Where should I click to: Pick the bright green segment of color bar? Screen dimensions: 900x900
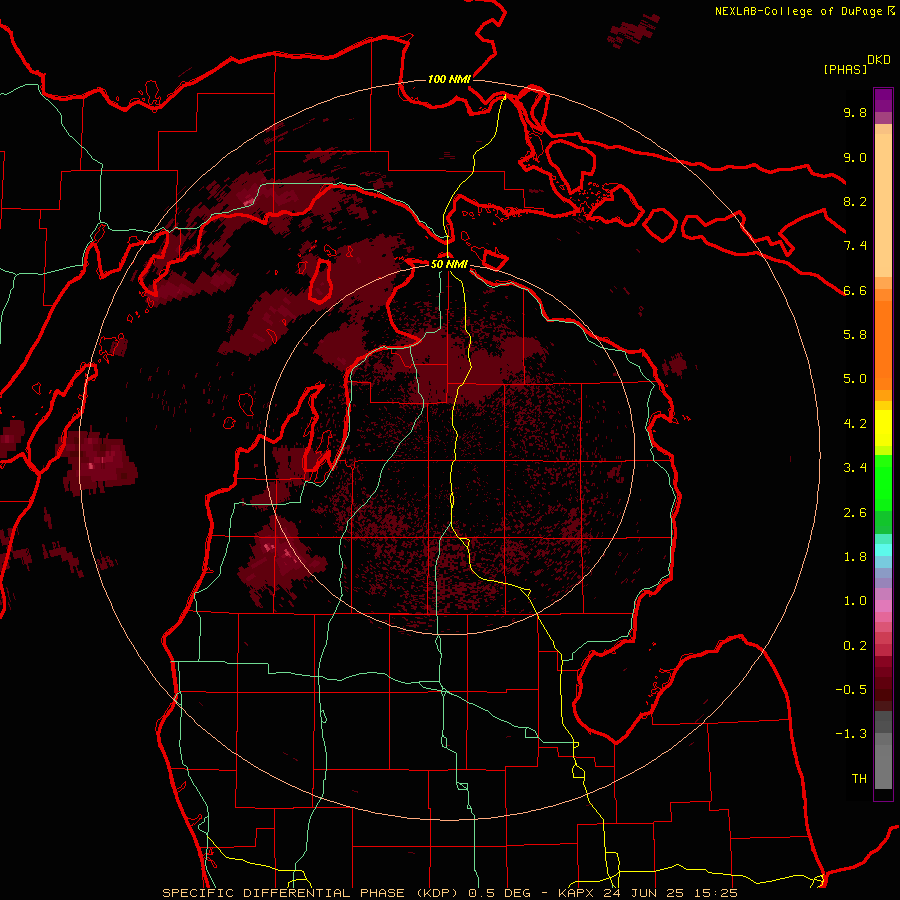tap(883, 482)
